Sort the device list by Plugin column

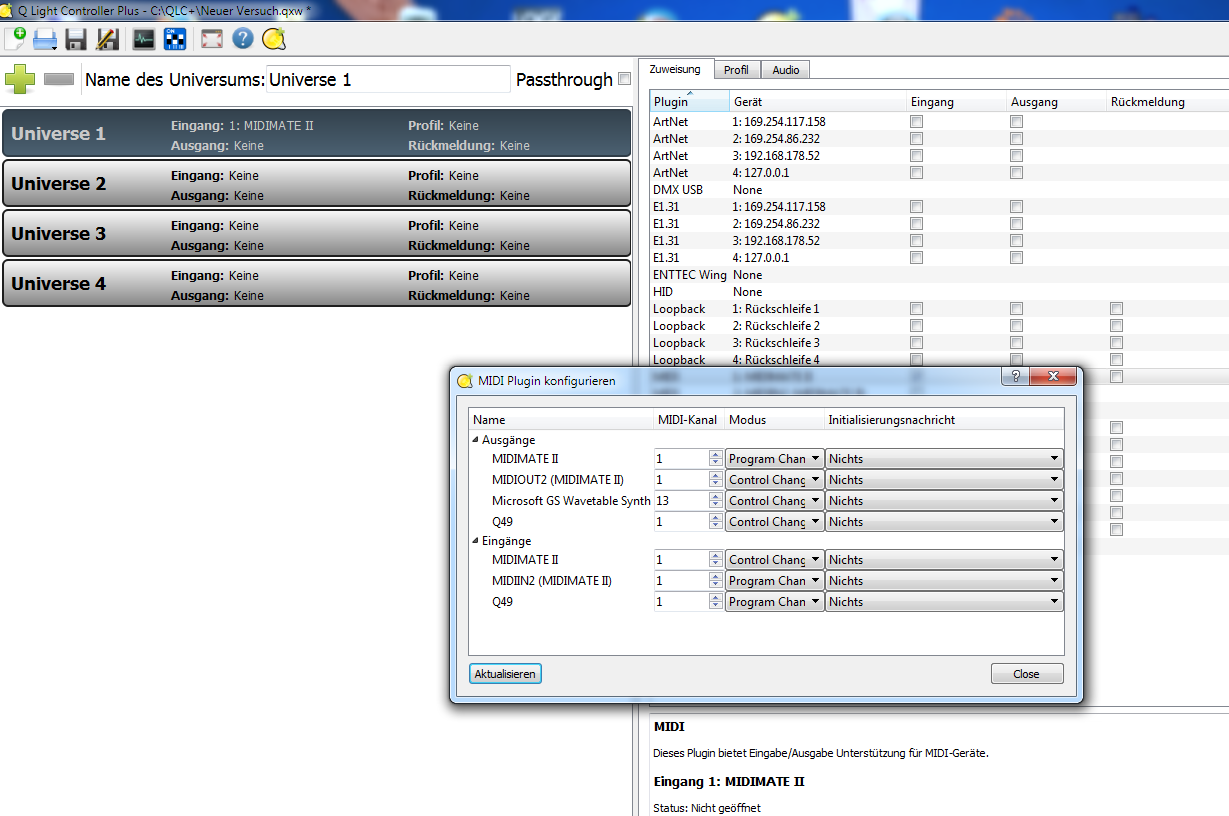(689, 102)
